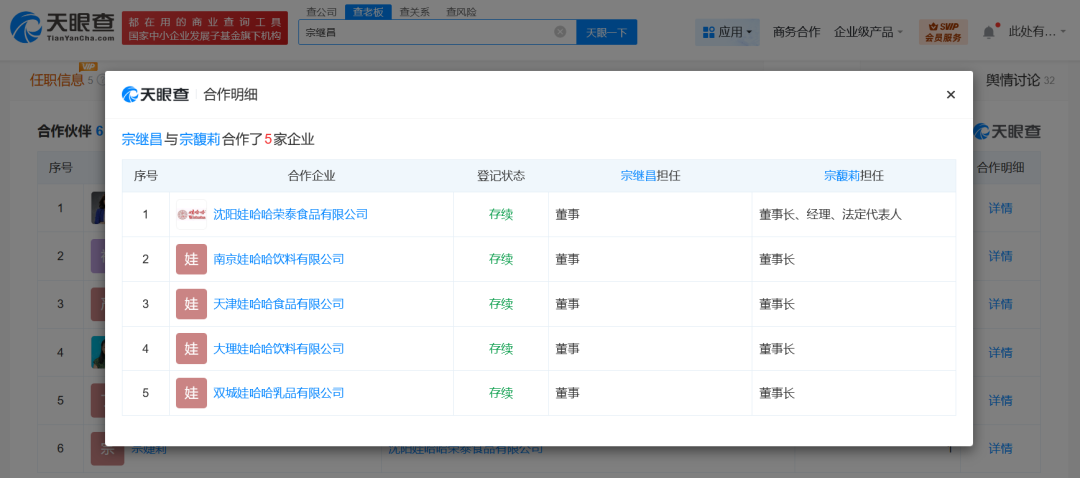1080x478 pixels.
Task: Click the 南京娃哈哈饮料 company avatar icon
Action: pos(191,259)
